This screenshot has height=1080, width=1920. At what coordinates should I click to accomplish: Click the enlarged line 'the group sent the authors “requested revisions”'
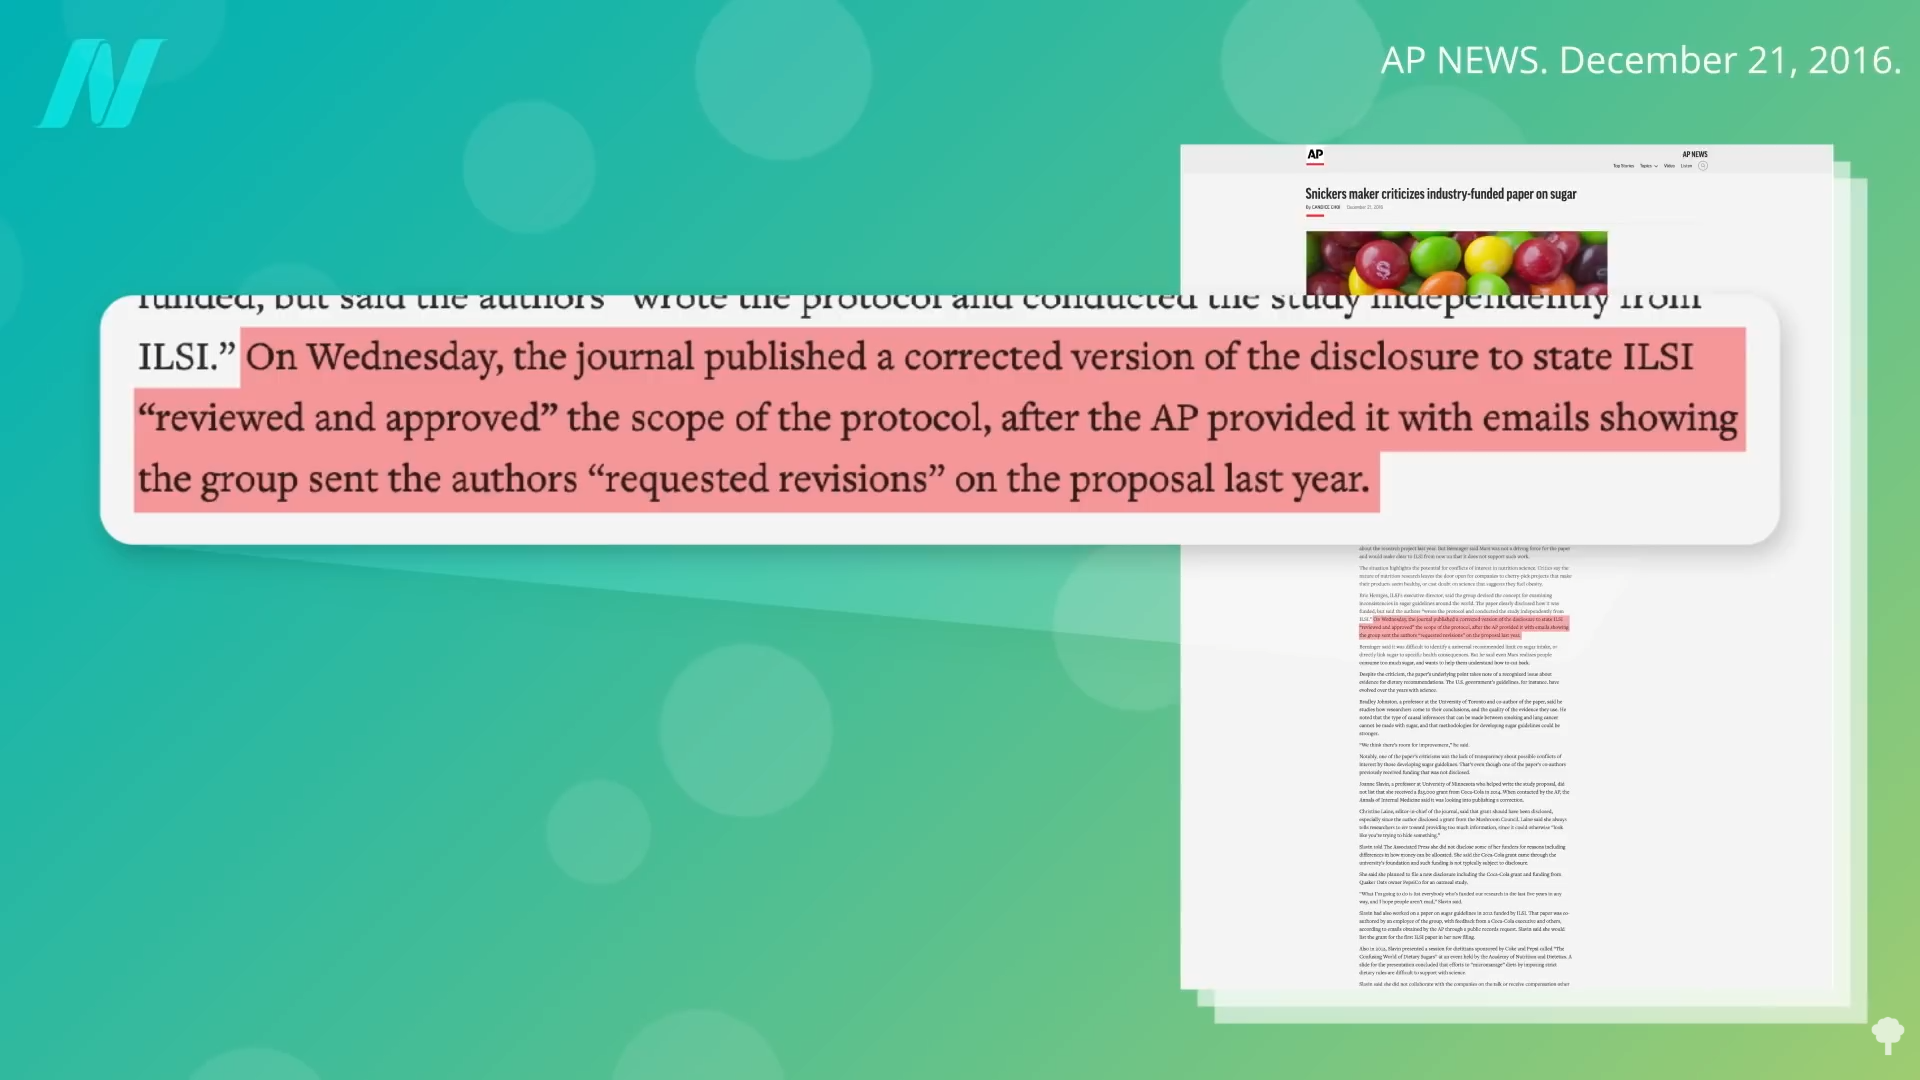pos(754,479)
